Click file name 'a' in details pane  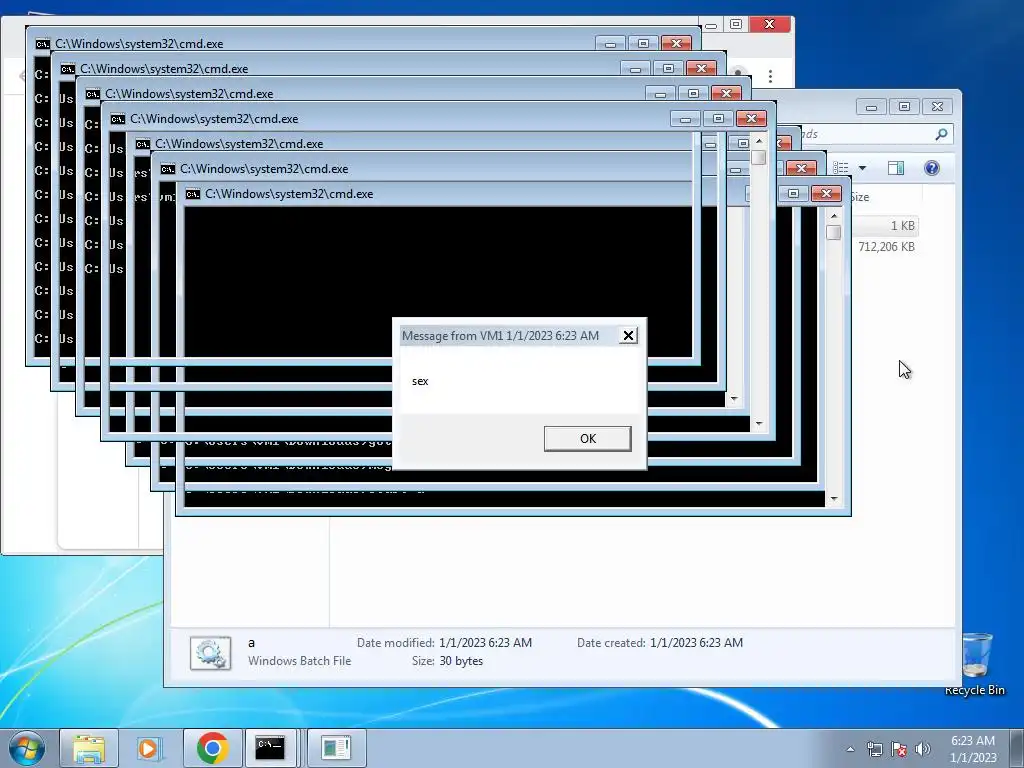pyautogui.click(x=251, y=643)
